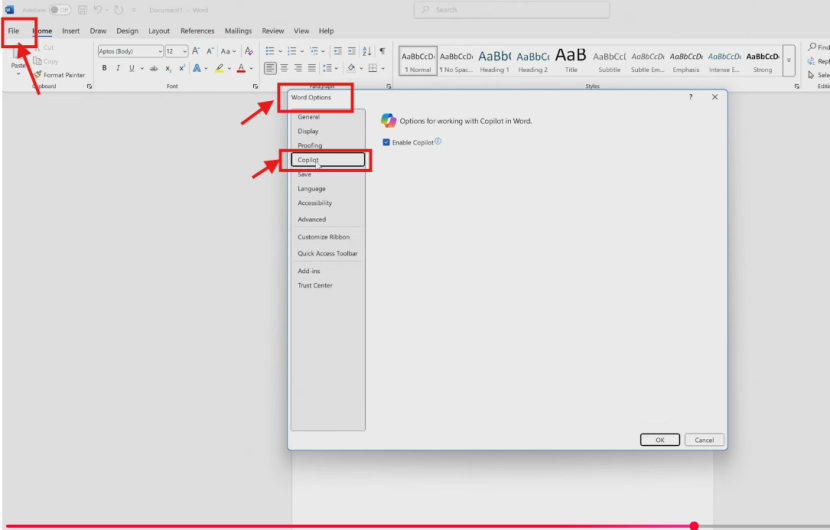Open the Review tab
Viewport: 830px width, 530px height.
[x=273, y=31]
